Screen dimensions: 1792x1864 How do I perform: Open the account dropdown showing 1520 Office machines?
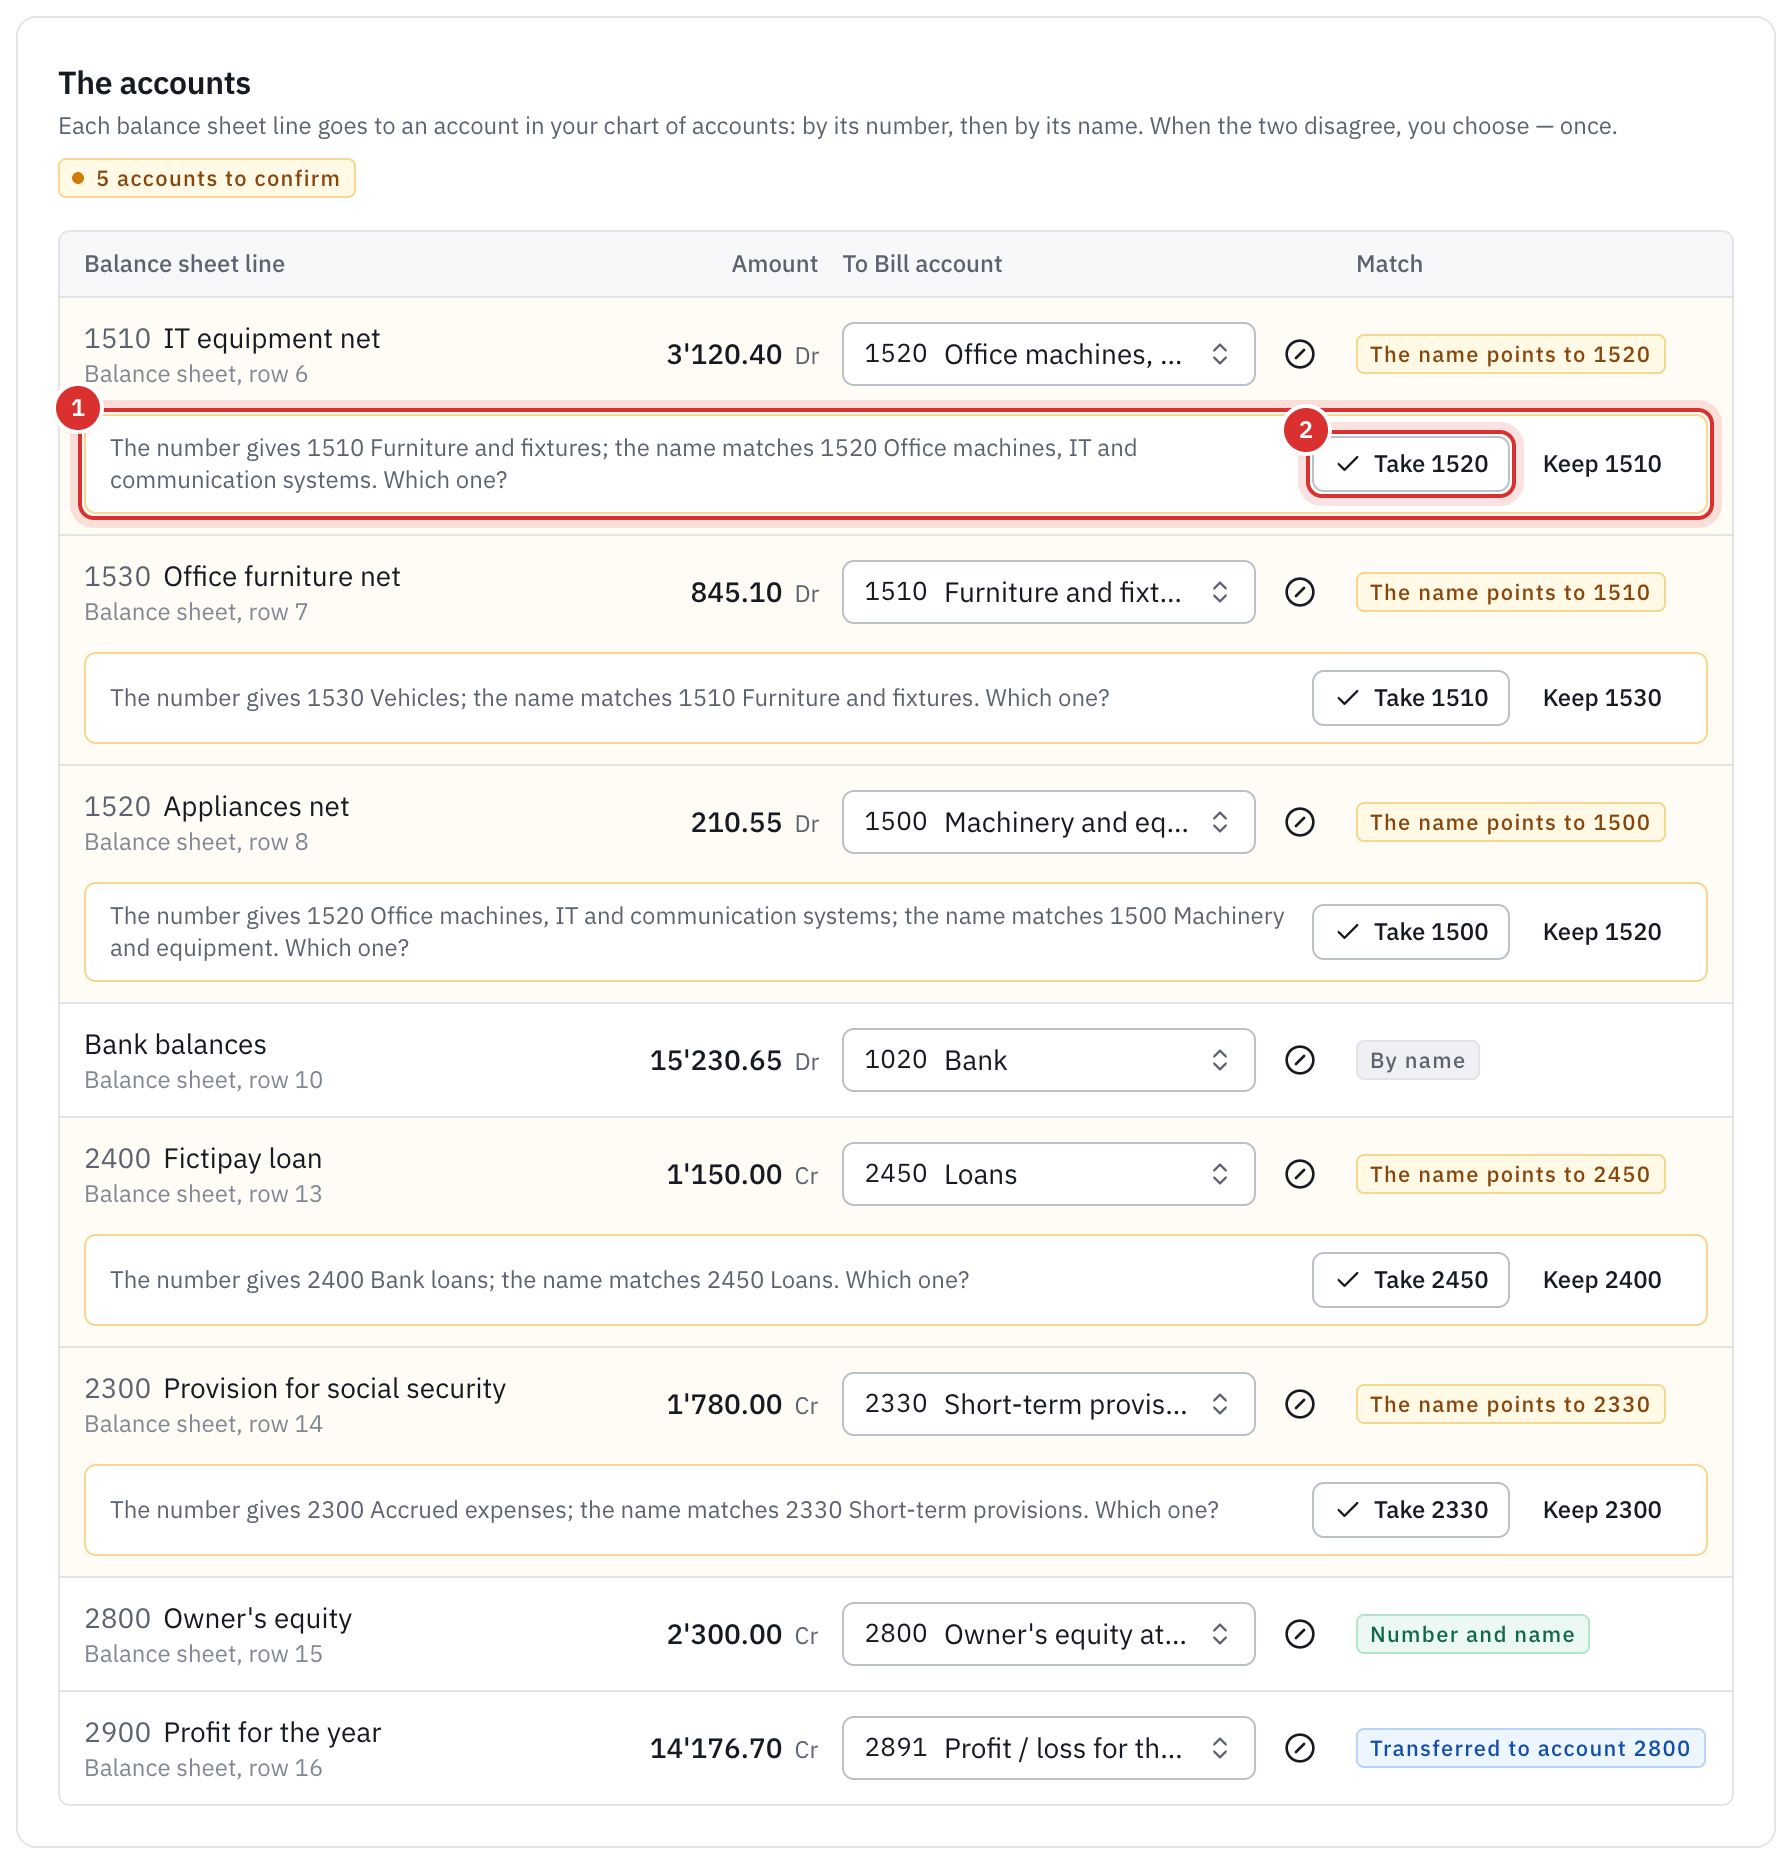pyautogui.click(x=1048, y=354)
